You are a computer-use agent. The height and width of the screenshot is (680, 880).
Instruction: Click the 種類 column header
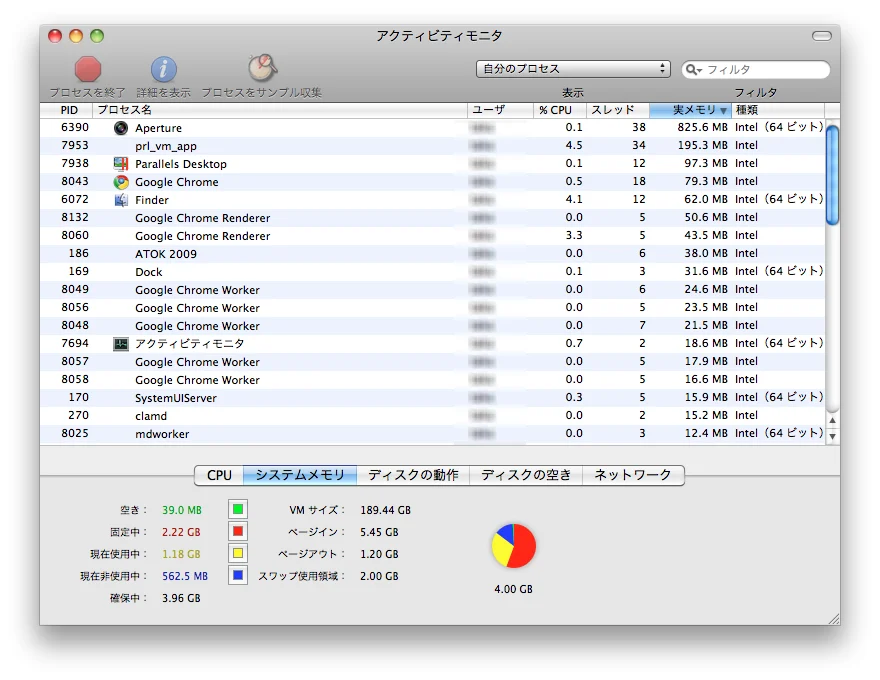[x=779, y=110]
